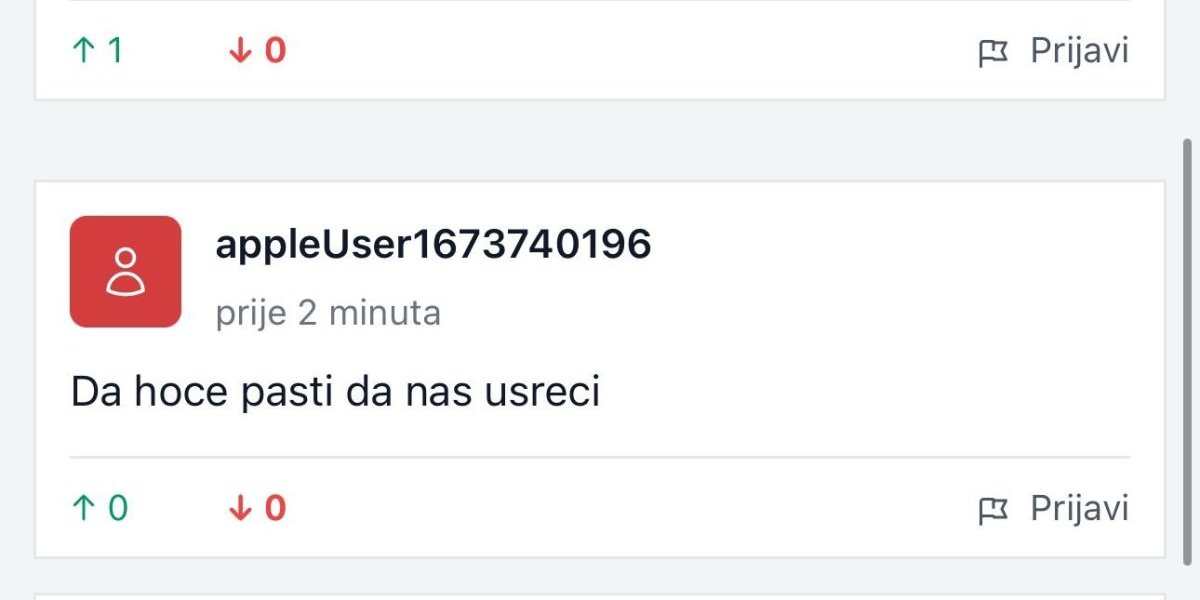Click red downvote count '0' under appleUser1673740196
Image resolution: width=1200 pixels, height=600 pixels.
pos(275,509)
